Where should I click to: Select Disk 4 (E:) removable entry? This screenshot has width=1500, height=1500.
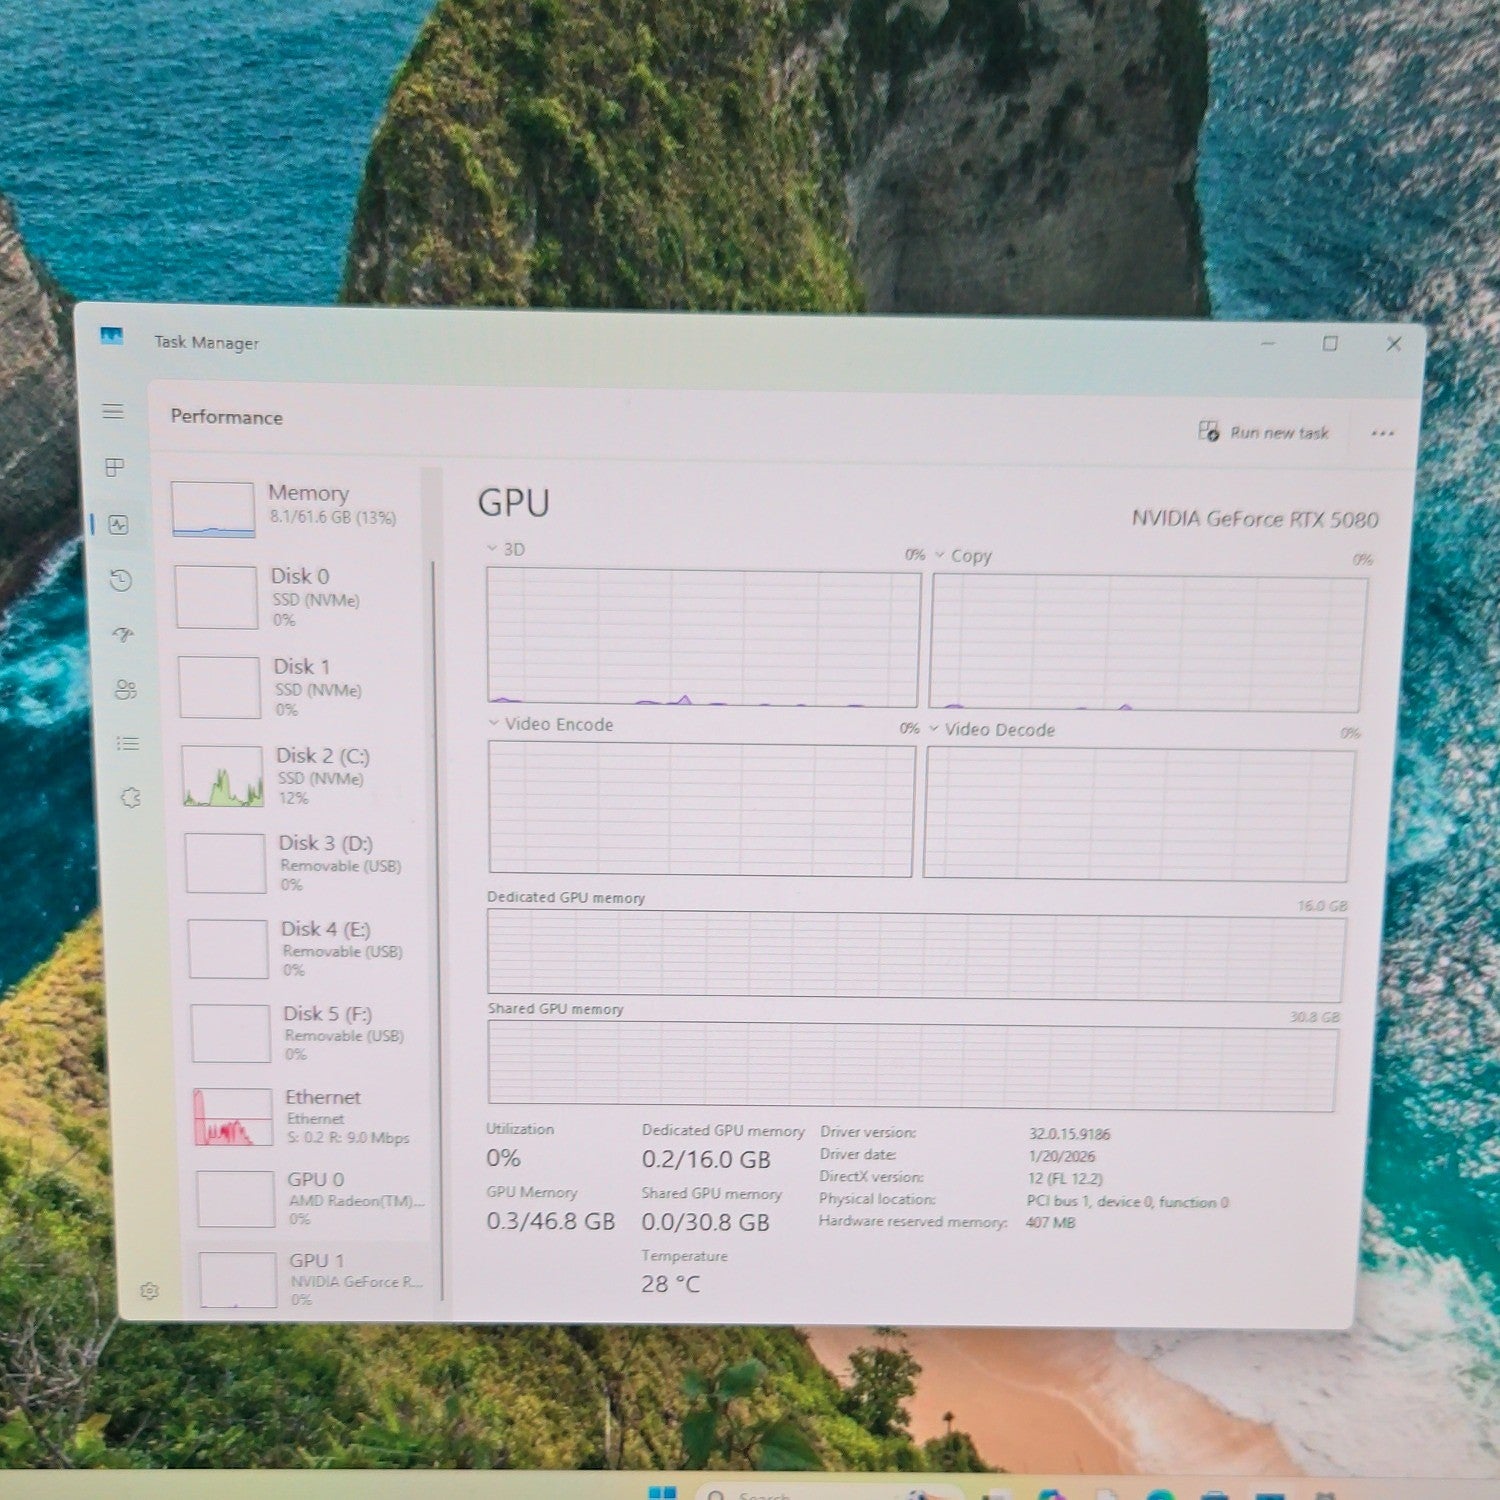(x=310, y=948)
